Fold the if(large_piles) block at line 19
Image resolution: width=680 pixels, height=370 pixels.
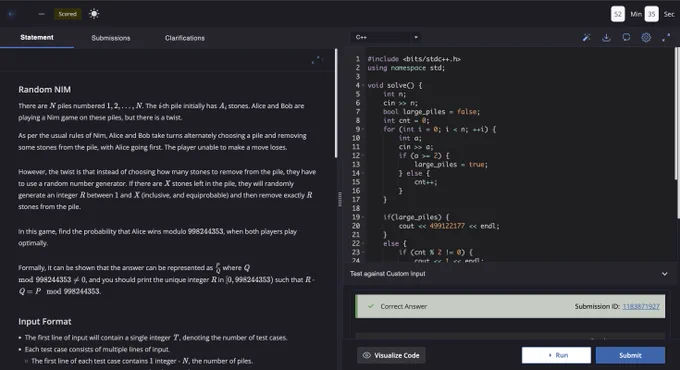point(363,217)
